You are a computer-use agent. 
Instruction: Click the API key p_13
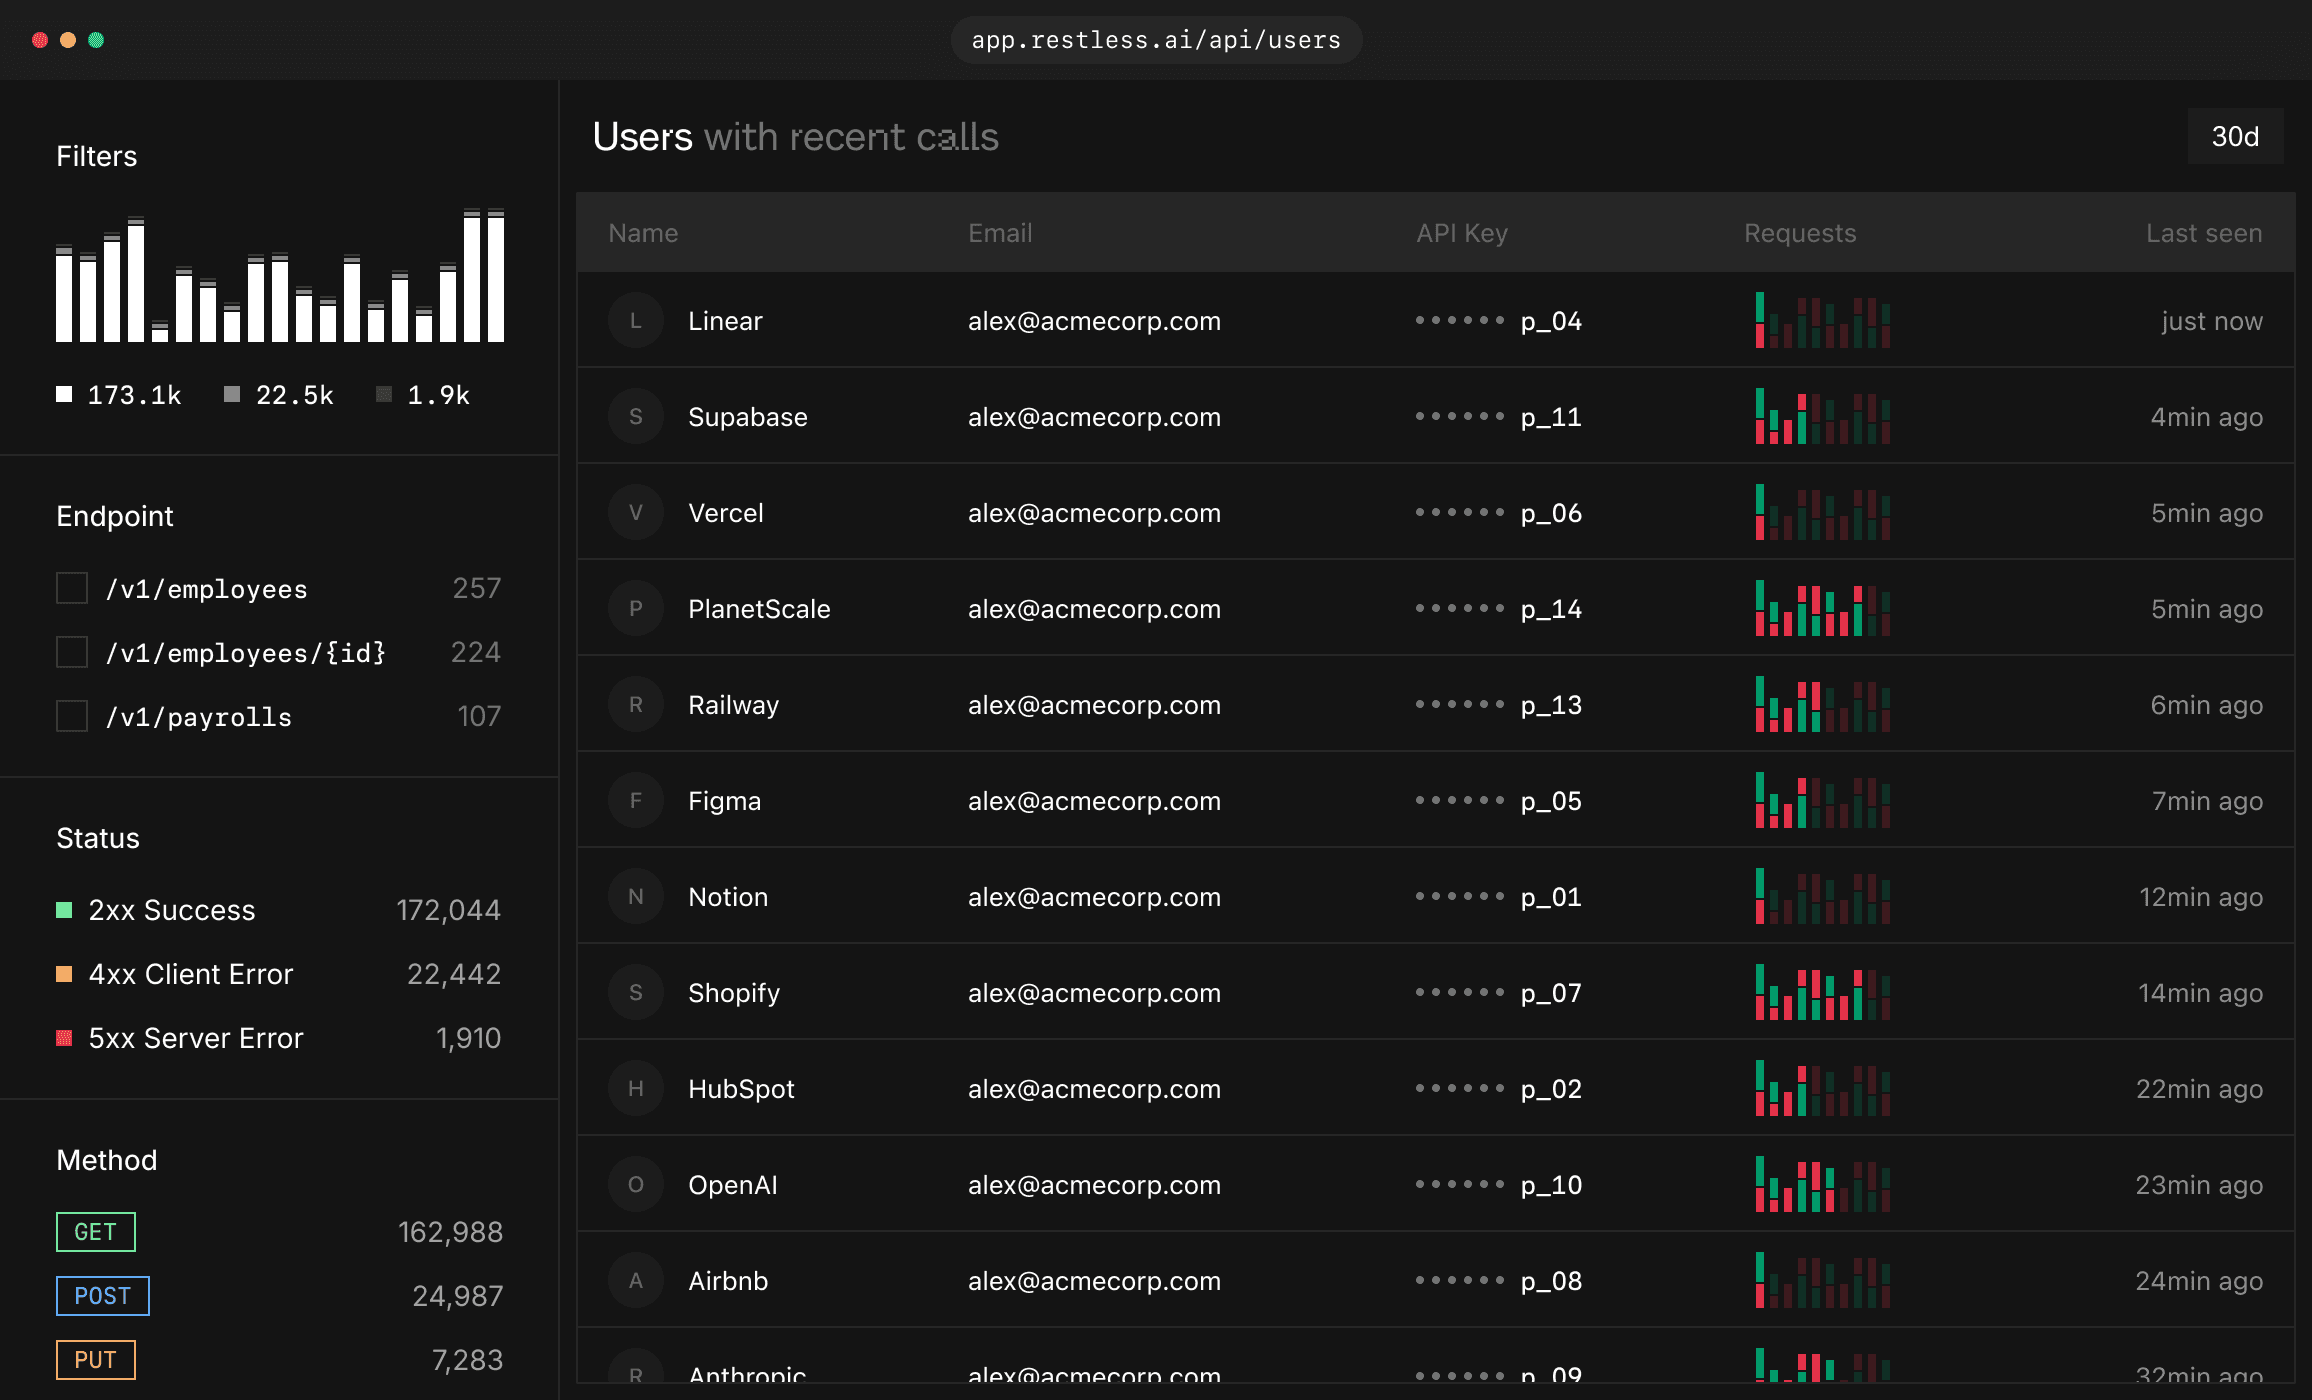1551,705
